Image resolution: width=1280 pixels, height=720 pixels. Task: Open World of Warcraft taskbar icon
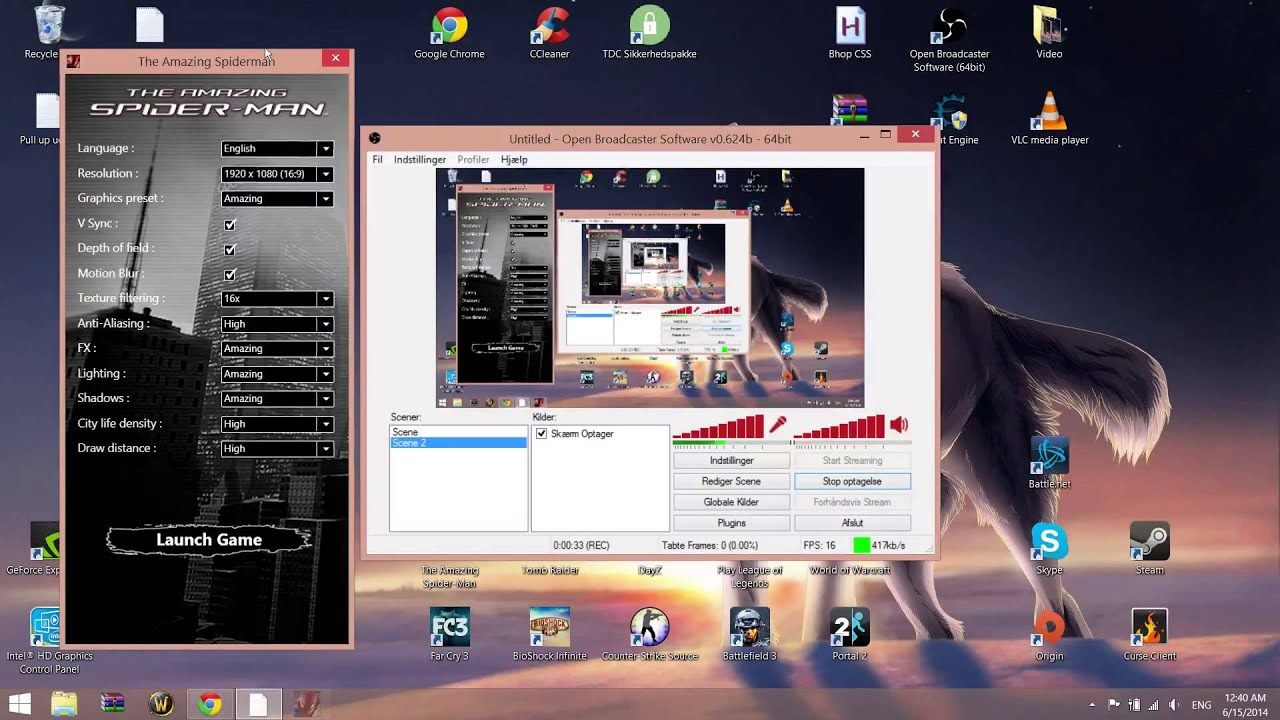[x=161, y=704]
